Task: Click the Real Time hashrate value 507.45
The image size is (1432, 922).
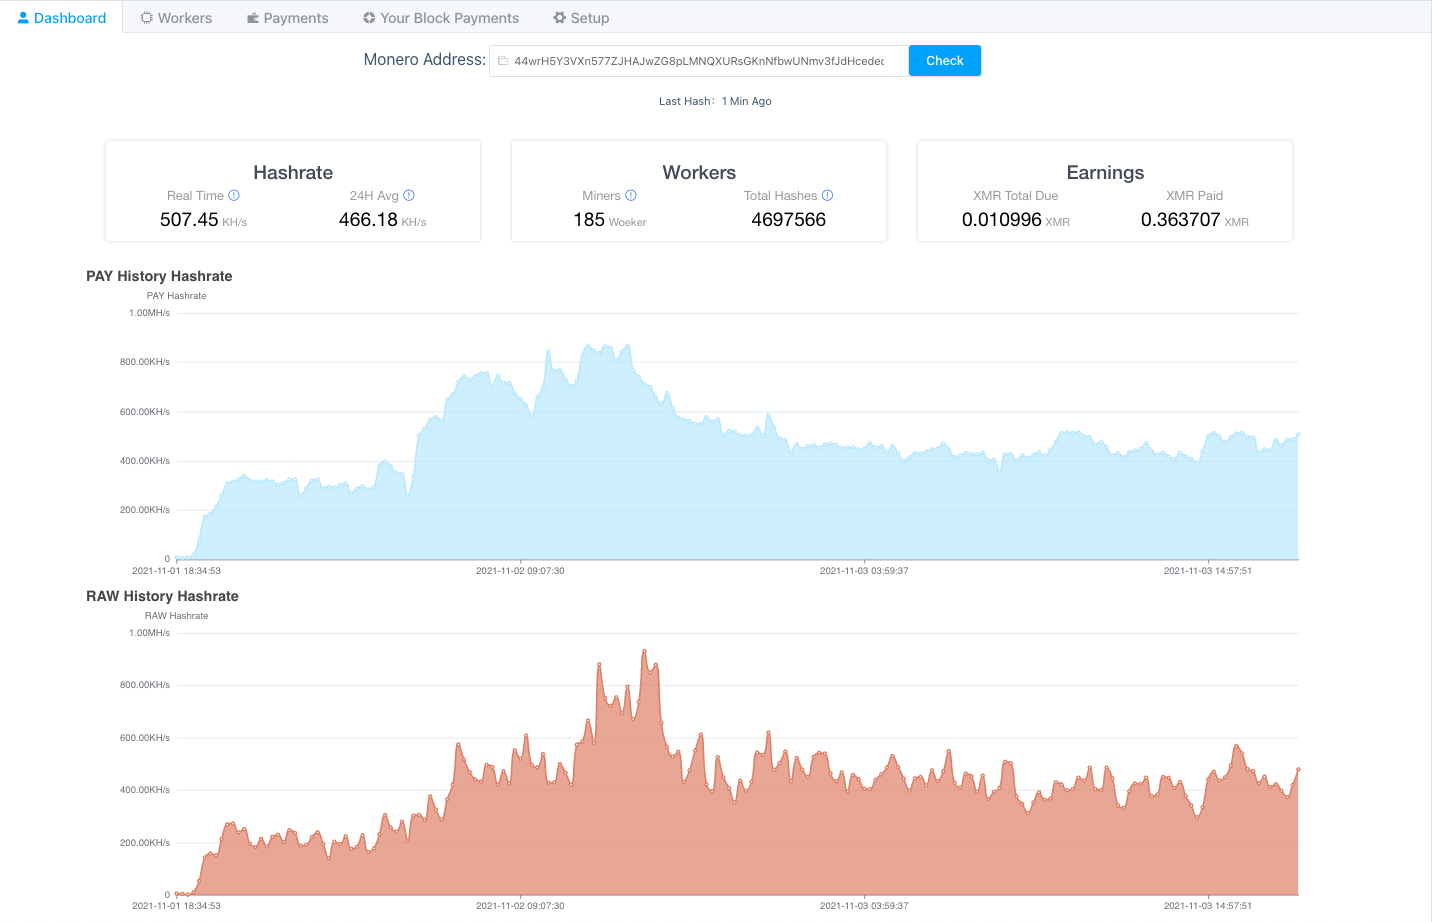Action: tap(189, 220)
